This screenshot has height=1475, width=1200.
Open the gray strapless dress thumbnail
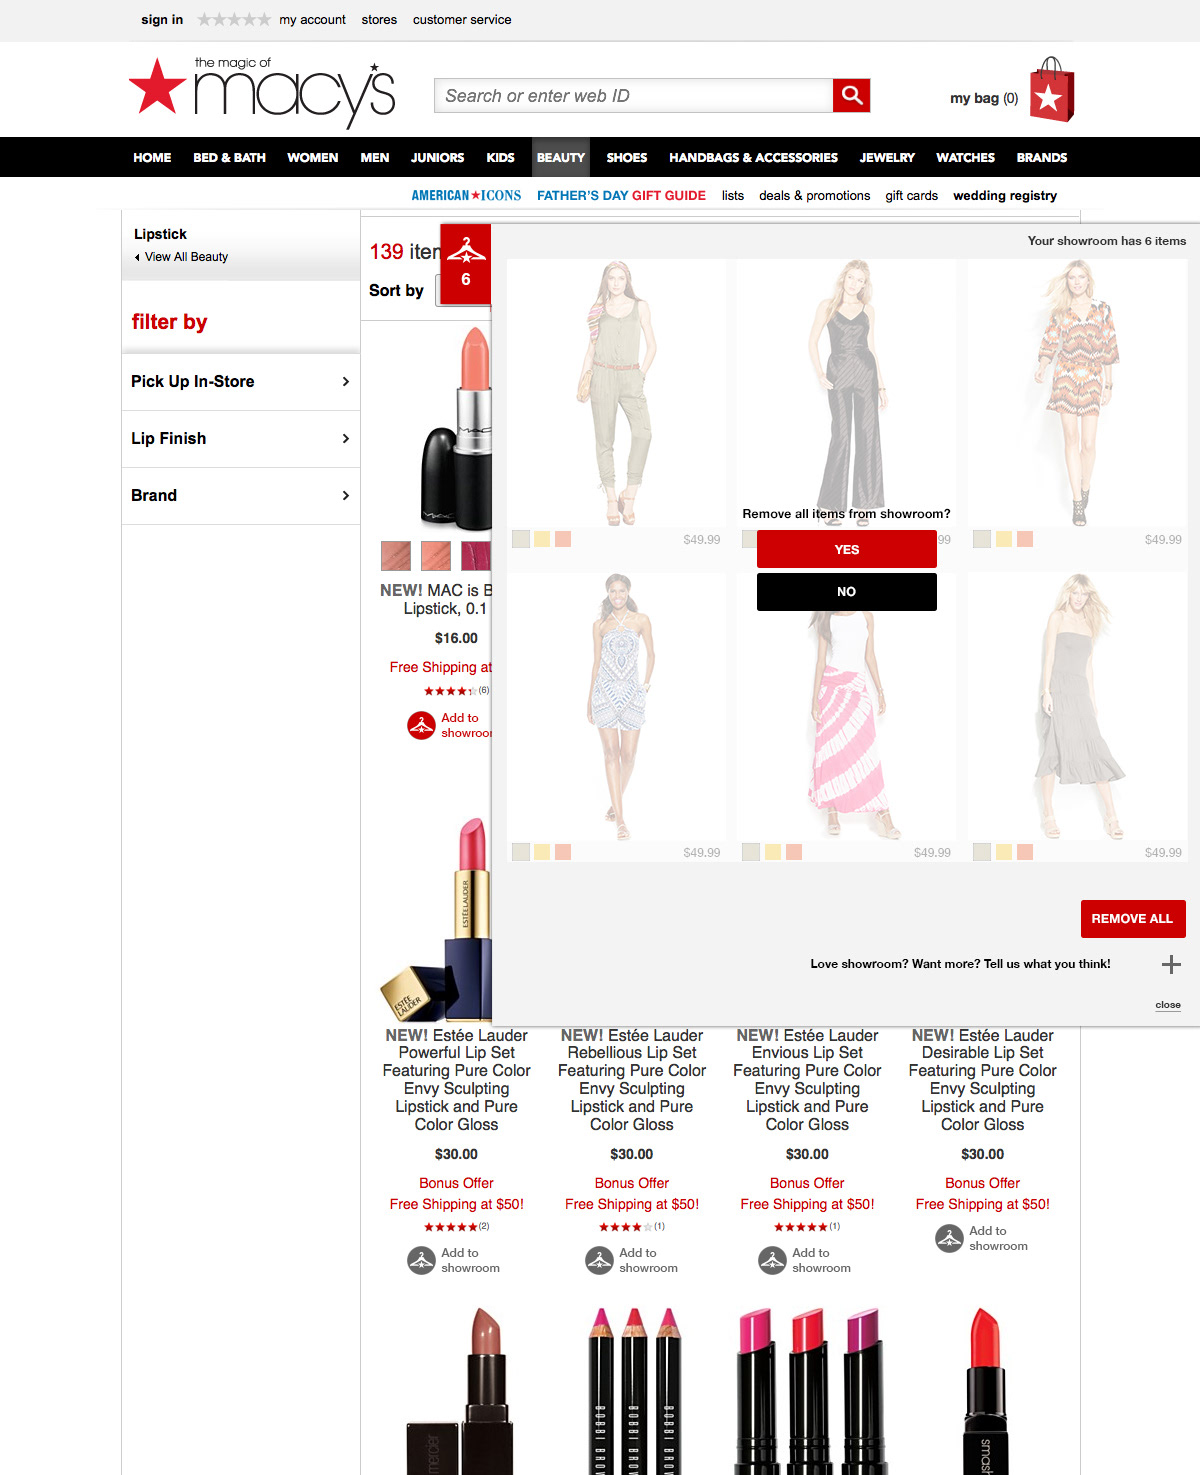point(1078,706)
